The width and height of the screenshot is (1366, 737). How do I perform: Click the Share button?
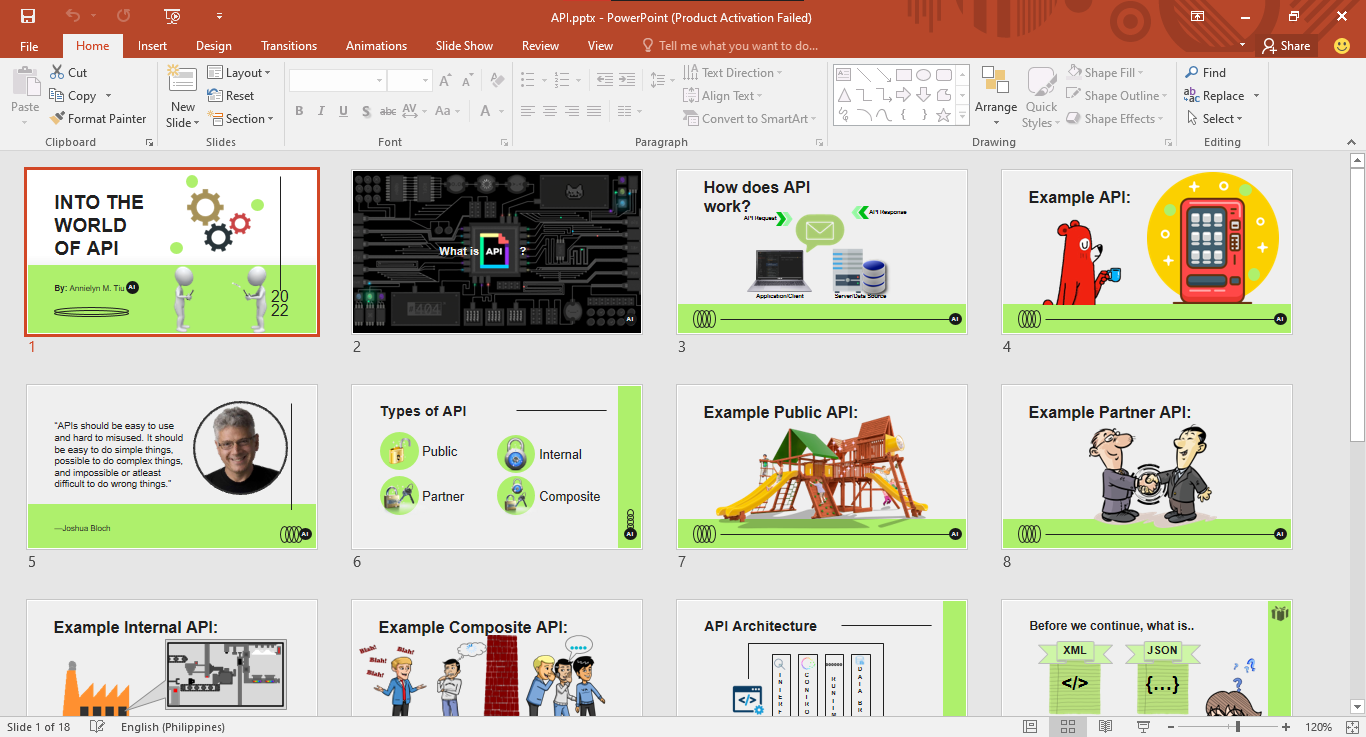[1286, 46]
